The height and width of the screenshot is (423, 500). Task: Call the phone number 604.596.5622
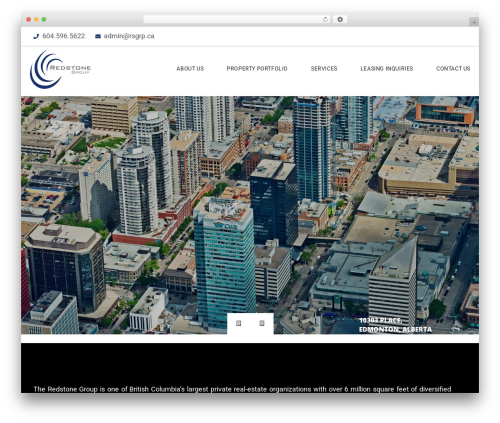pos(64,36)
